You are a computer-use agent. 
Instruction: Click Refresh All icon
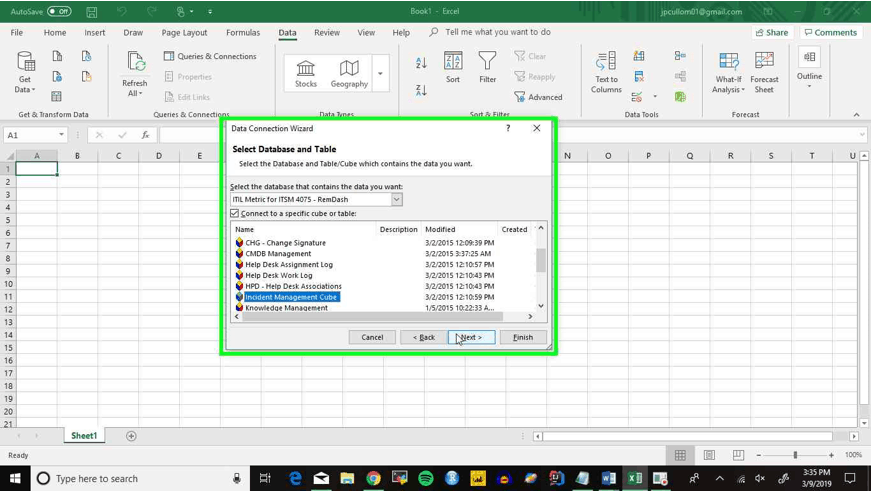[x=135, y=62]
